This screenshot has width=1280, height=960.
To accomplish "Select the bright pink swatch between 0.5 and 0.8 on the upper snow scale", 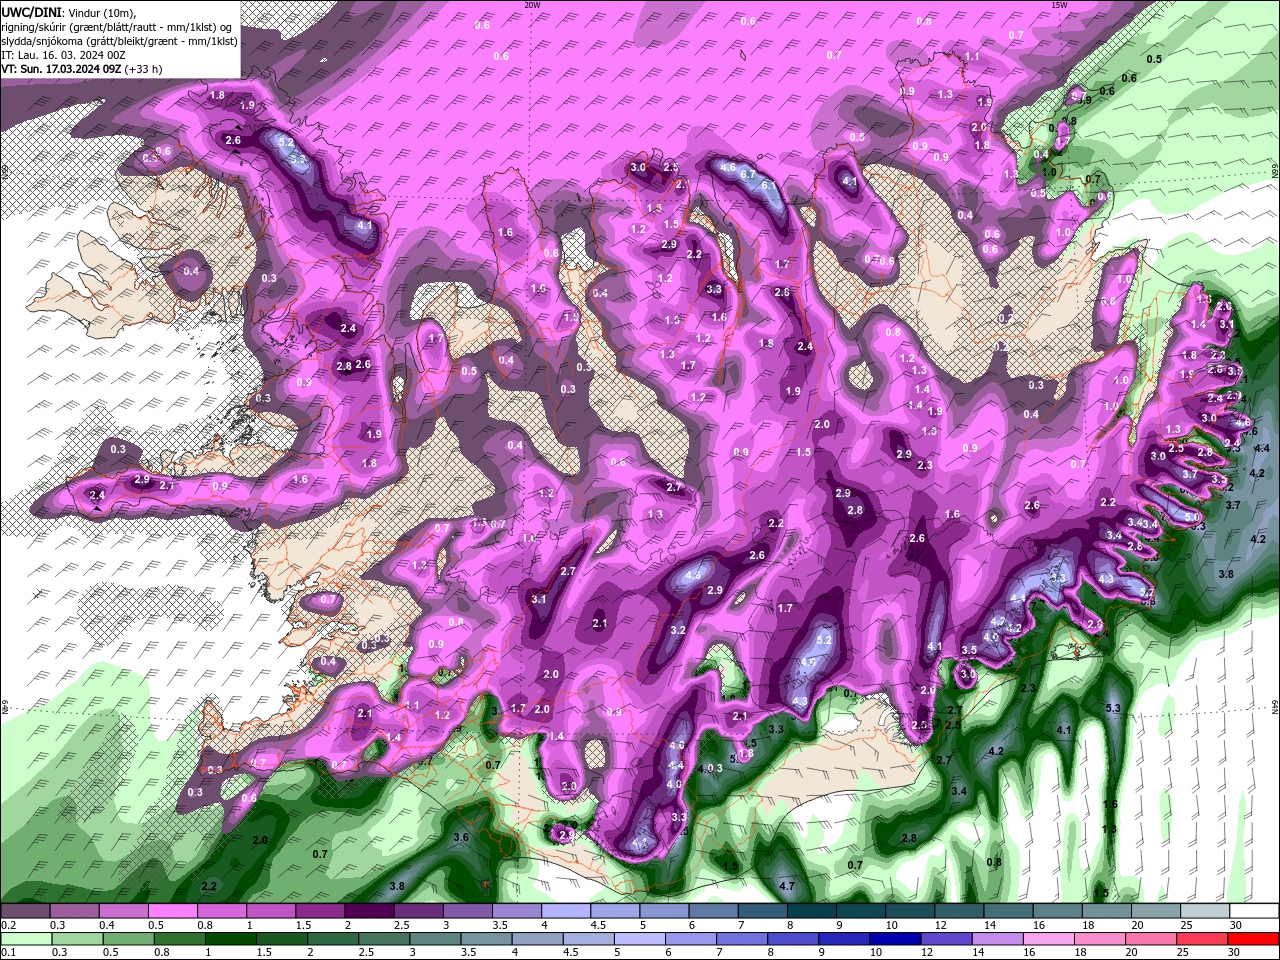I will pos(172,911).
